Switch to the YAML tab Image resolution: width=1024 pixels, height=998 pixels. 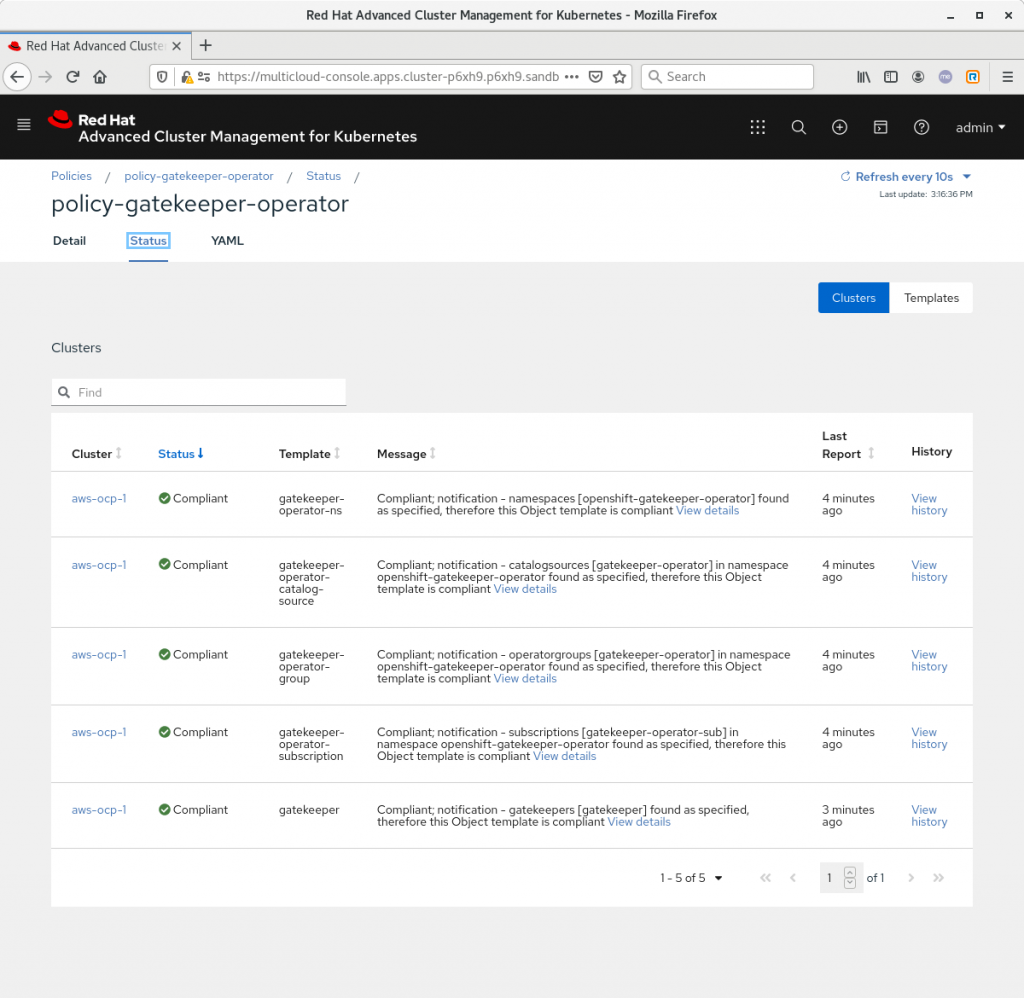(227, 241)
